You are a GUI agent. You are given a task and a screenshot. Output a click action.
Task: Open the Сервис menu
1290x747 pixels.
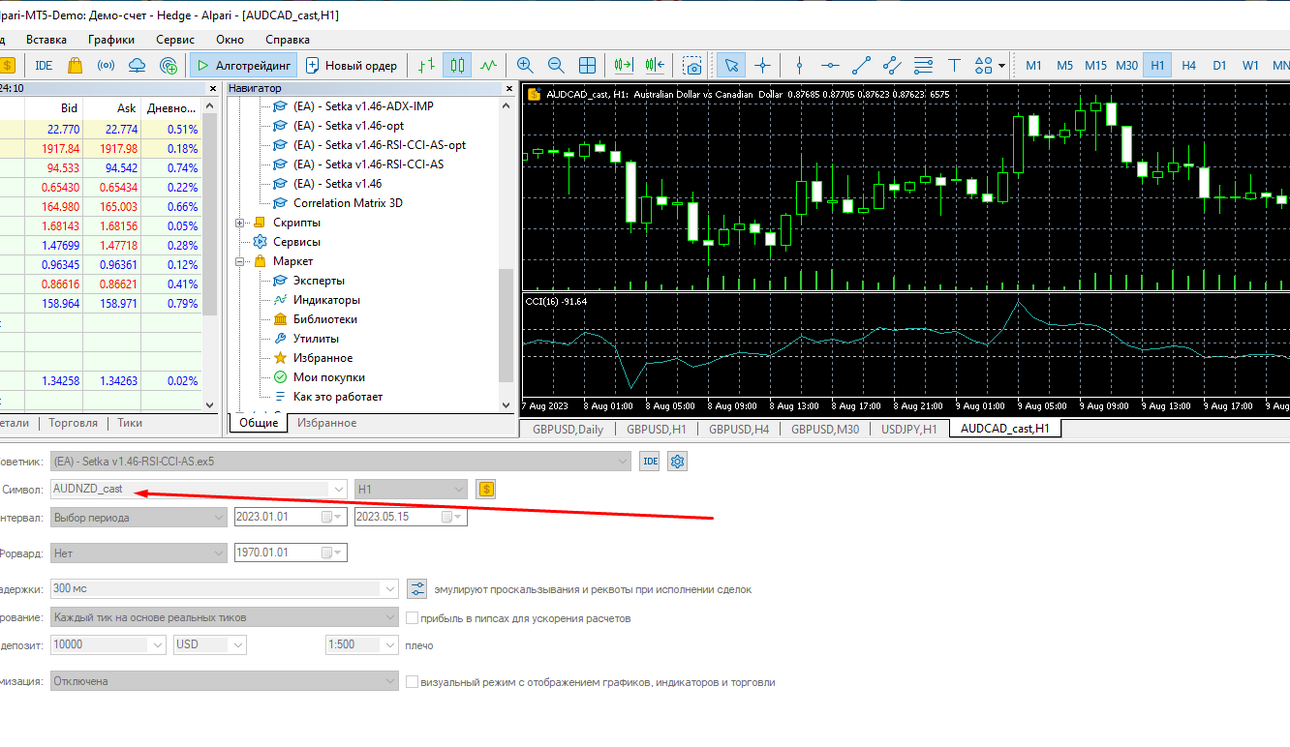[x=176, y=40]
